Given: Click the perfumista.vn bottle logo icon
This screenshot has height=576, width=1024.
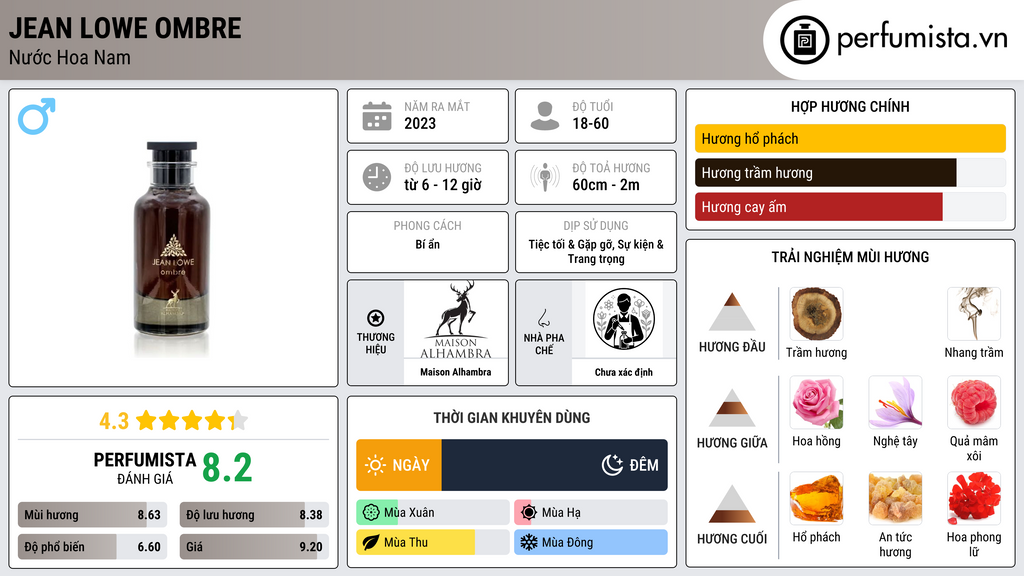Looking at the screenshot, I should point(804,40).
